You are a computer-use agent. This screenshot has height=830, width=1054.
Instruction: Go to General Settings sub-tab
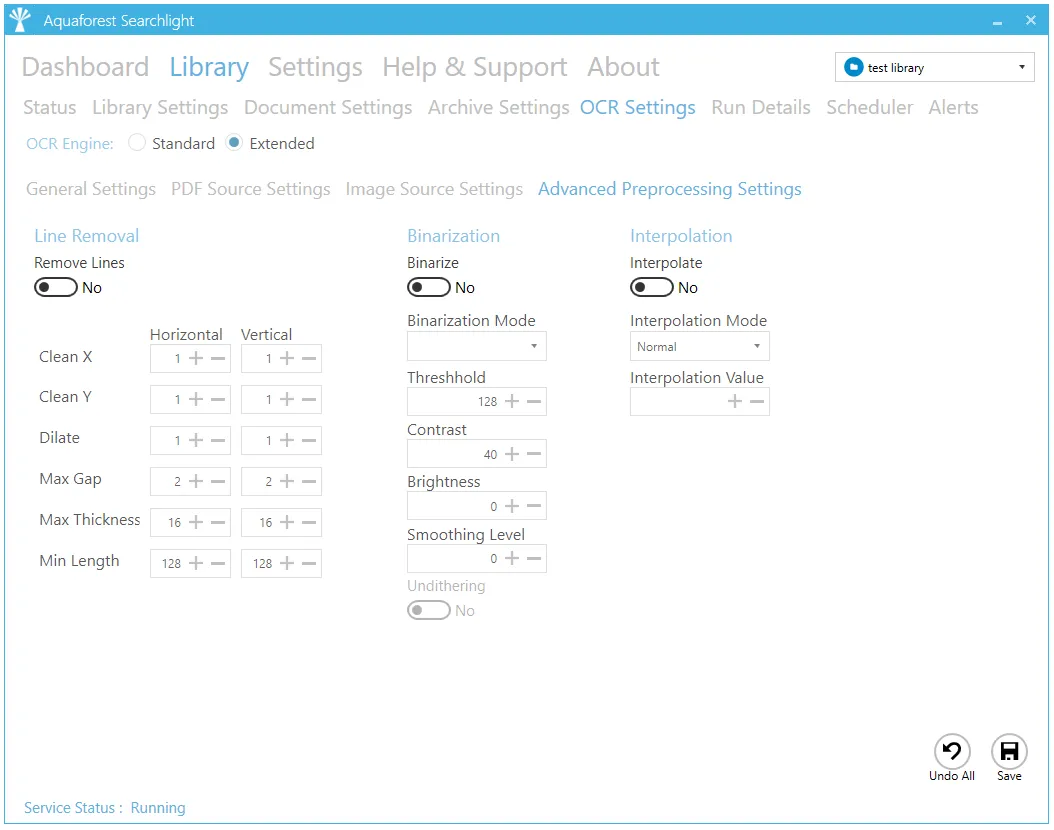91,189
